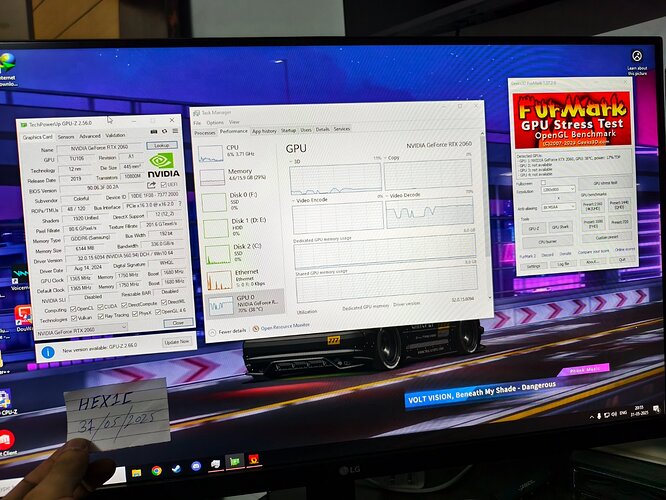Screen dimensions: 666x500
Task: Click Lookup button in GPU-Z
Action: 162,145
